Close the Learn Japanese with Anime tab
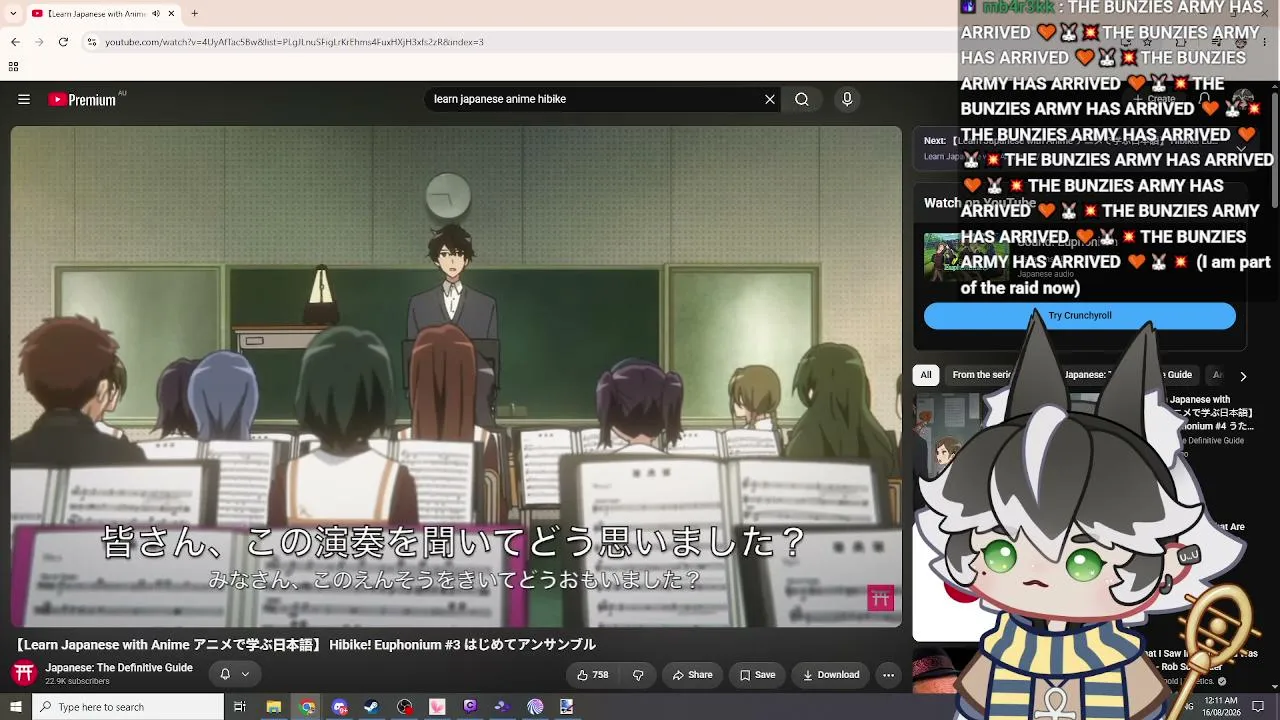1280x720 pixels. (x=171, y=13)
